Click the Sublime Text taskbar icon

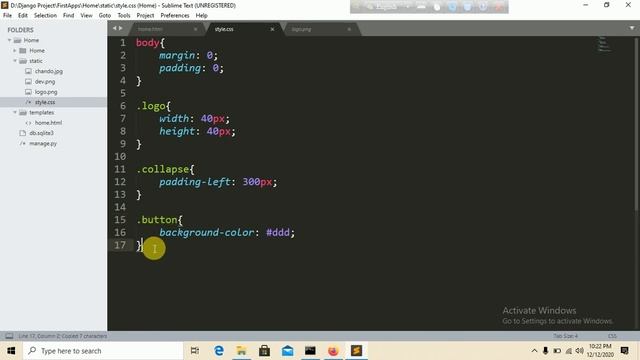pyautogui.click(x=356, y=351)
